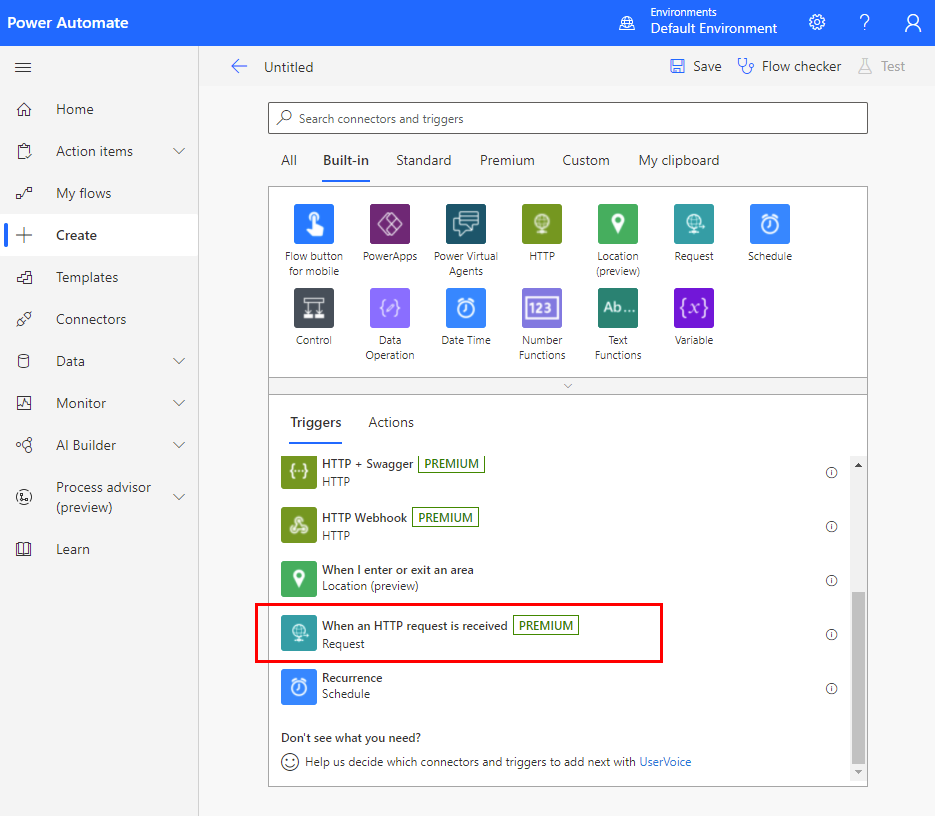Select the Request connector icon
The height and width of the screenshot is (816, 935).
click(x=693, y=224)
